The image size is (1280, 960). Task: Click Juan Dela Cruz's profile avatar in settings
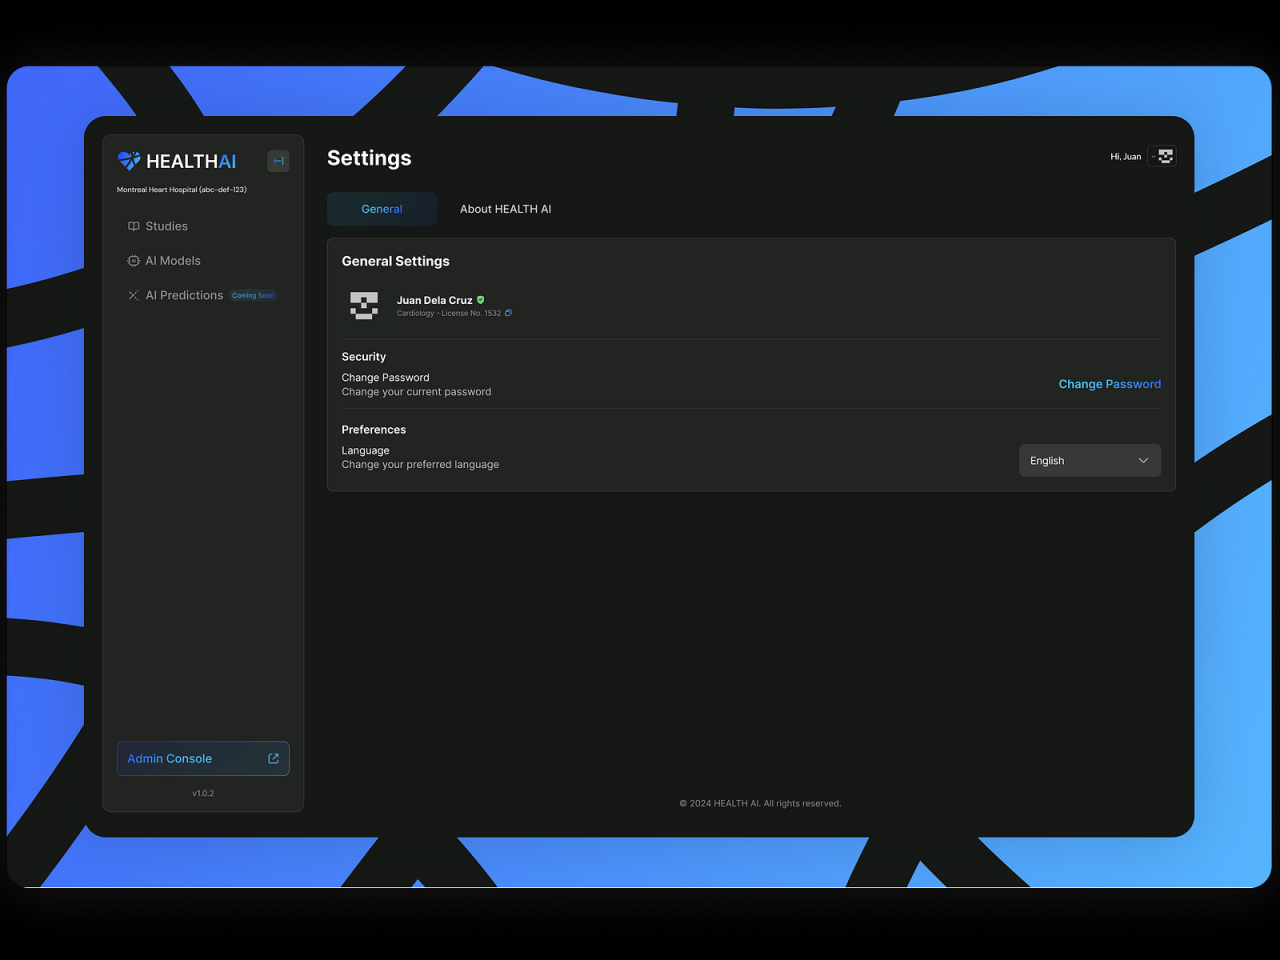click(364, 306)
